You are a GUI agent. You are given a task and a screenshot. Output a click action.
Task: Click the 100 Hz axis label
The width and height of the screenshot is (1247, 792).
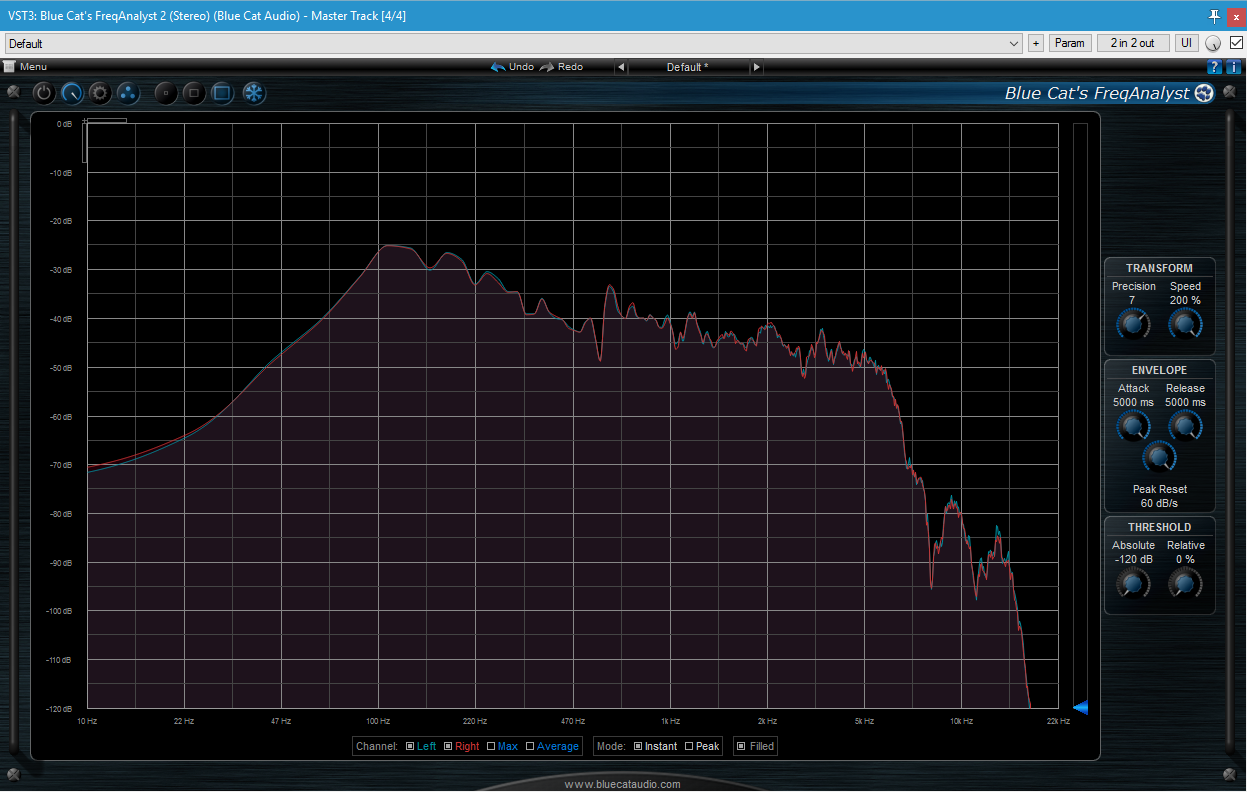(x=378, y=721)
